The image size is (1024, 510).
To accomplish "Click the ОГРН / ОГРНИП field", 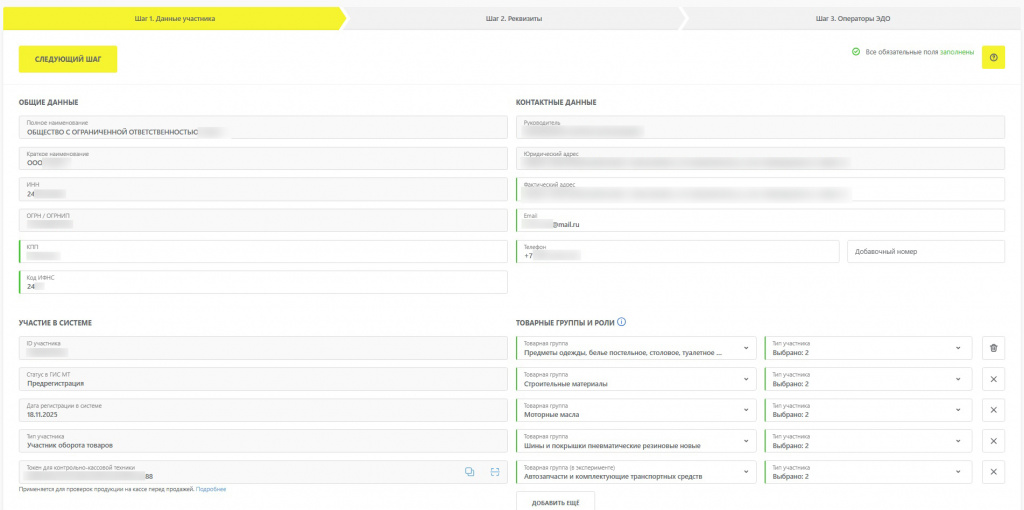I will click(x=263, y=220).
